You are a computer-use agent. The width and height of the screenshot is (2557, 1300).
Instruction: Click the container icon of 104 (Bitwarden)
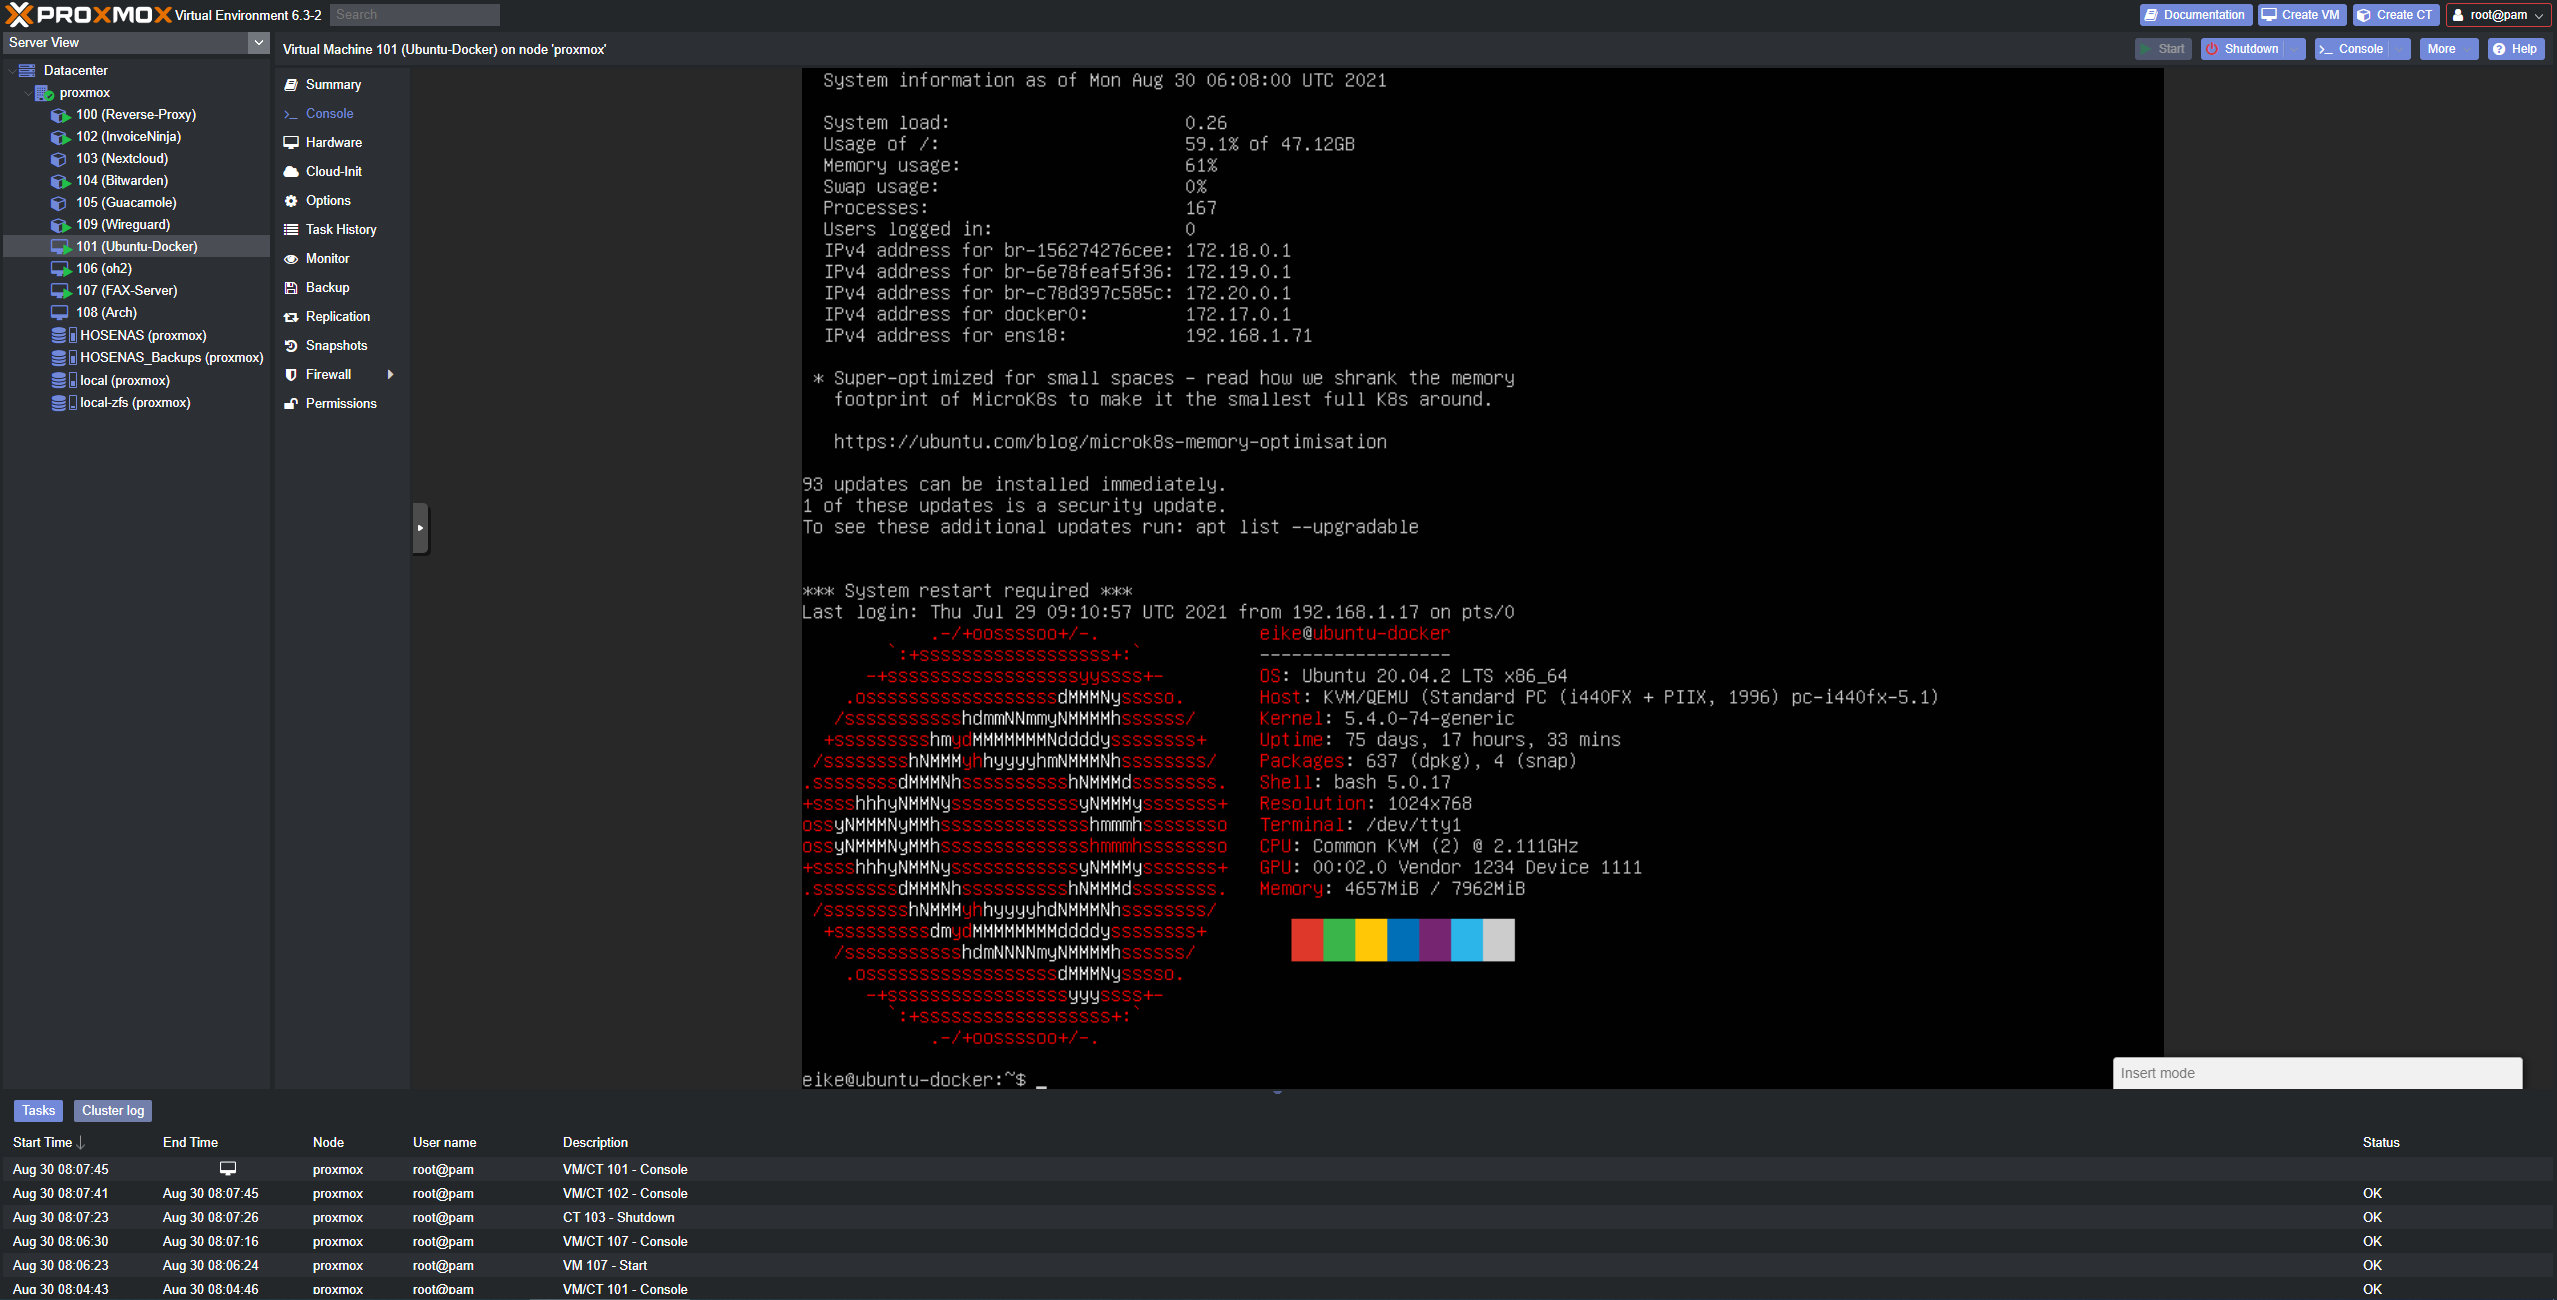[x=60, y=181]
